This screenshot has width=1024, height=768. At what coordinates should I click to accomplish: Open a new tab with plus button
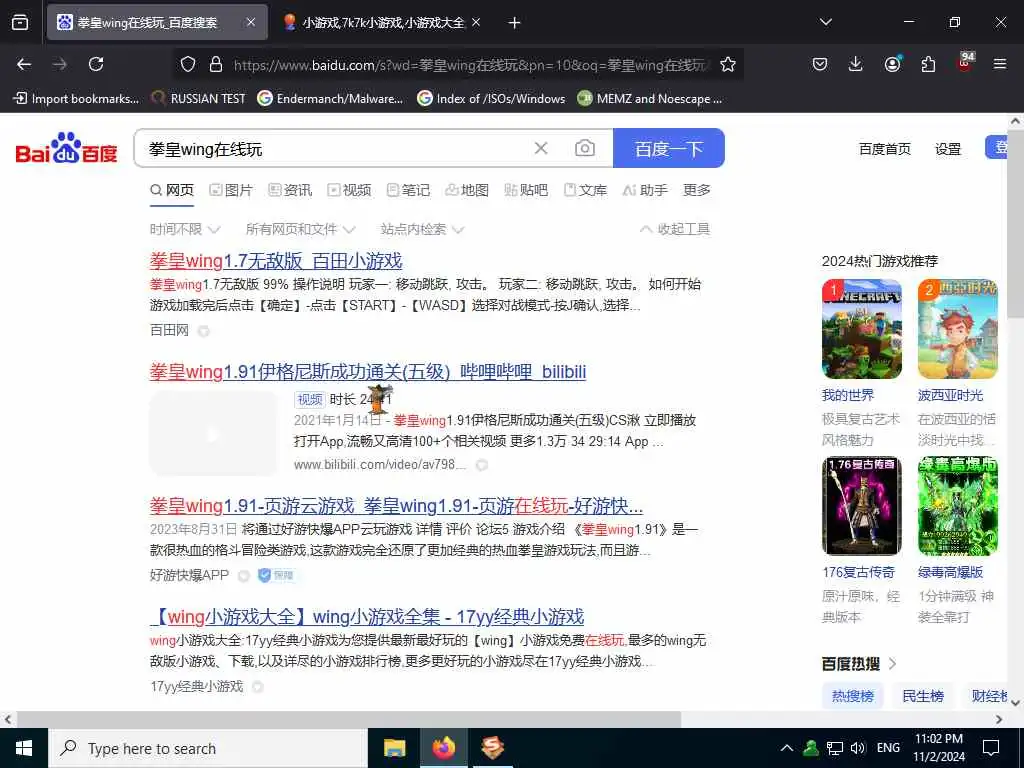tap(514, 23)
